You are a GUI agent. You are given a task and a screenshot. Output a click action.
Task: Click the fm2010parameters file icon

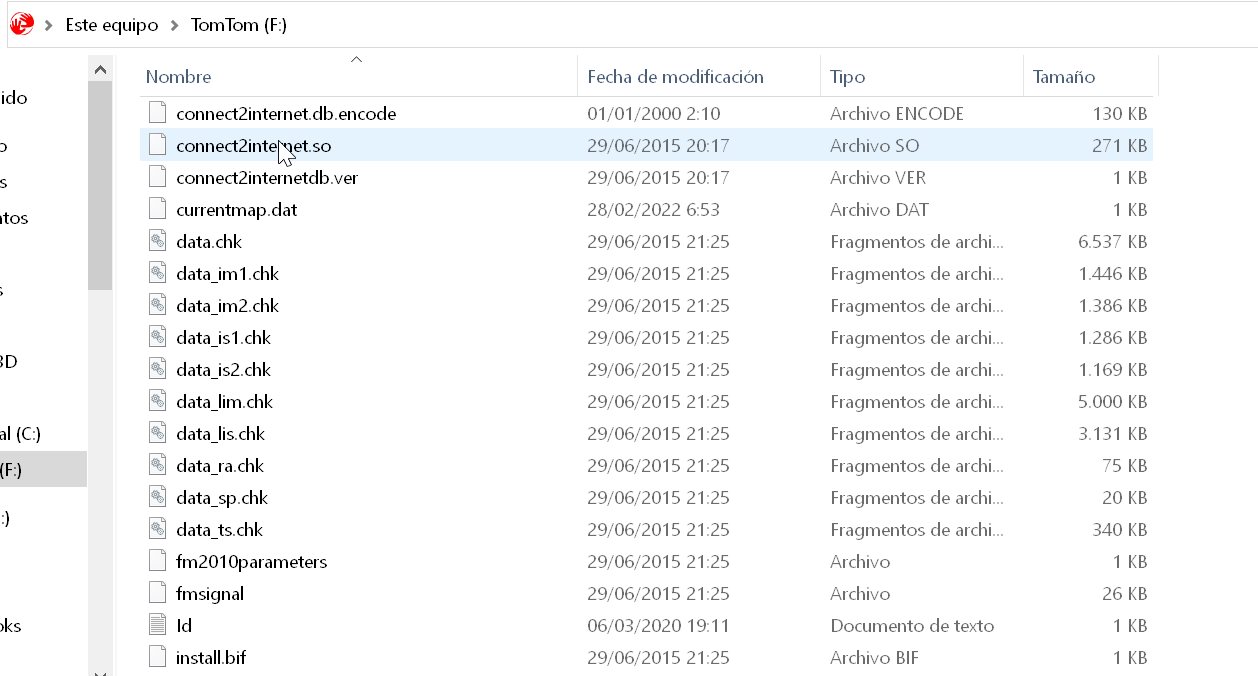click(155, 561)
